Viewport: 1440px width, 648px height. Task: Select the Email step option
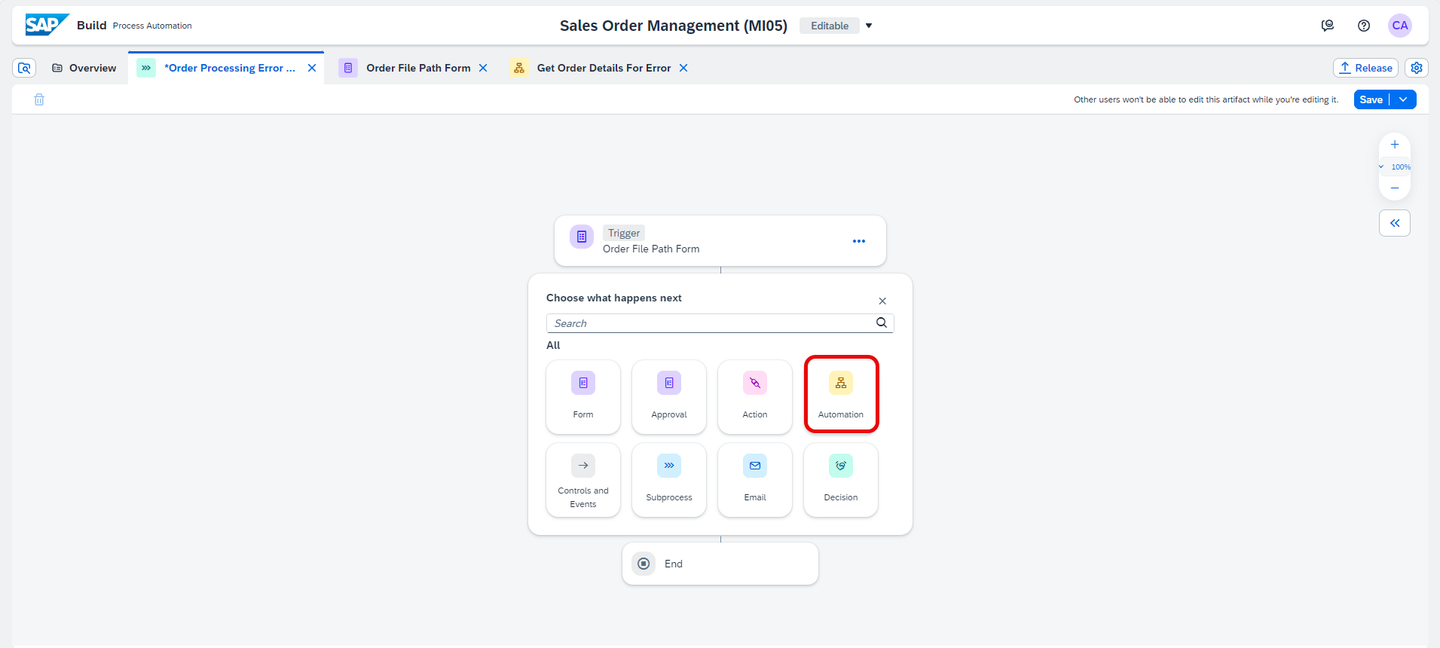coord(755,480)
